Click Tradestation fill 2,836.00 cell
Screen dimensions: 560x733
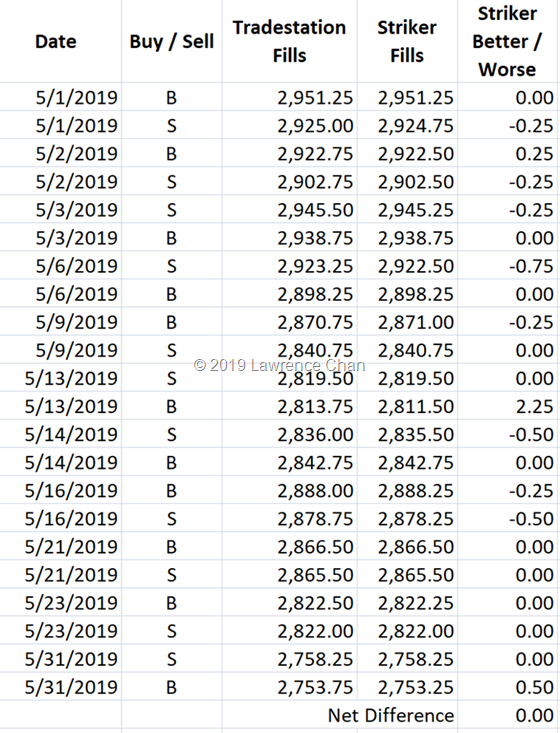pyautogui.click(x=290, y=434)
